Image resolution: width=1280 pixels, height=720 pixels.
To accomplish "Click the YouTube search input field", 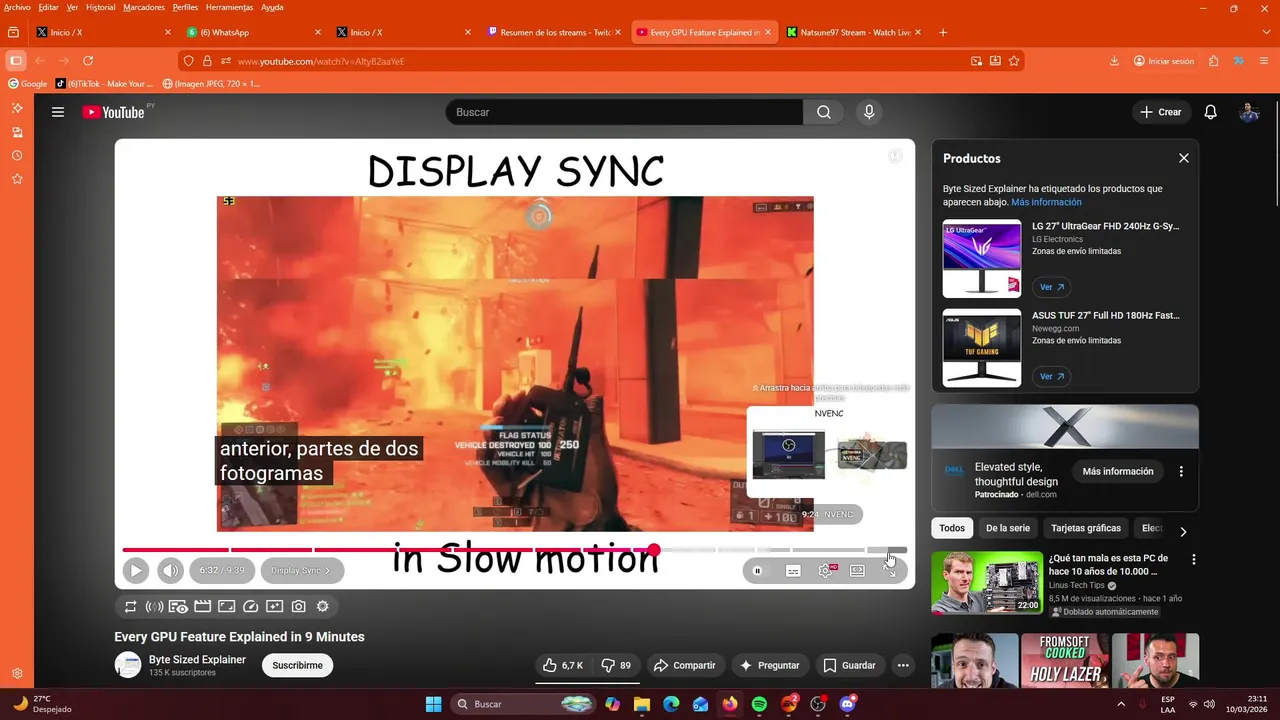I will [x=625, y=112].
